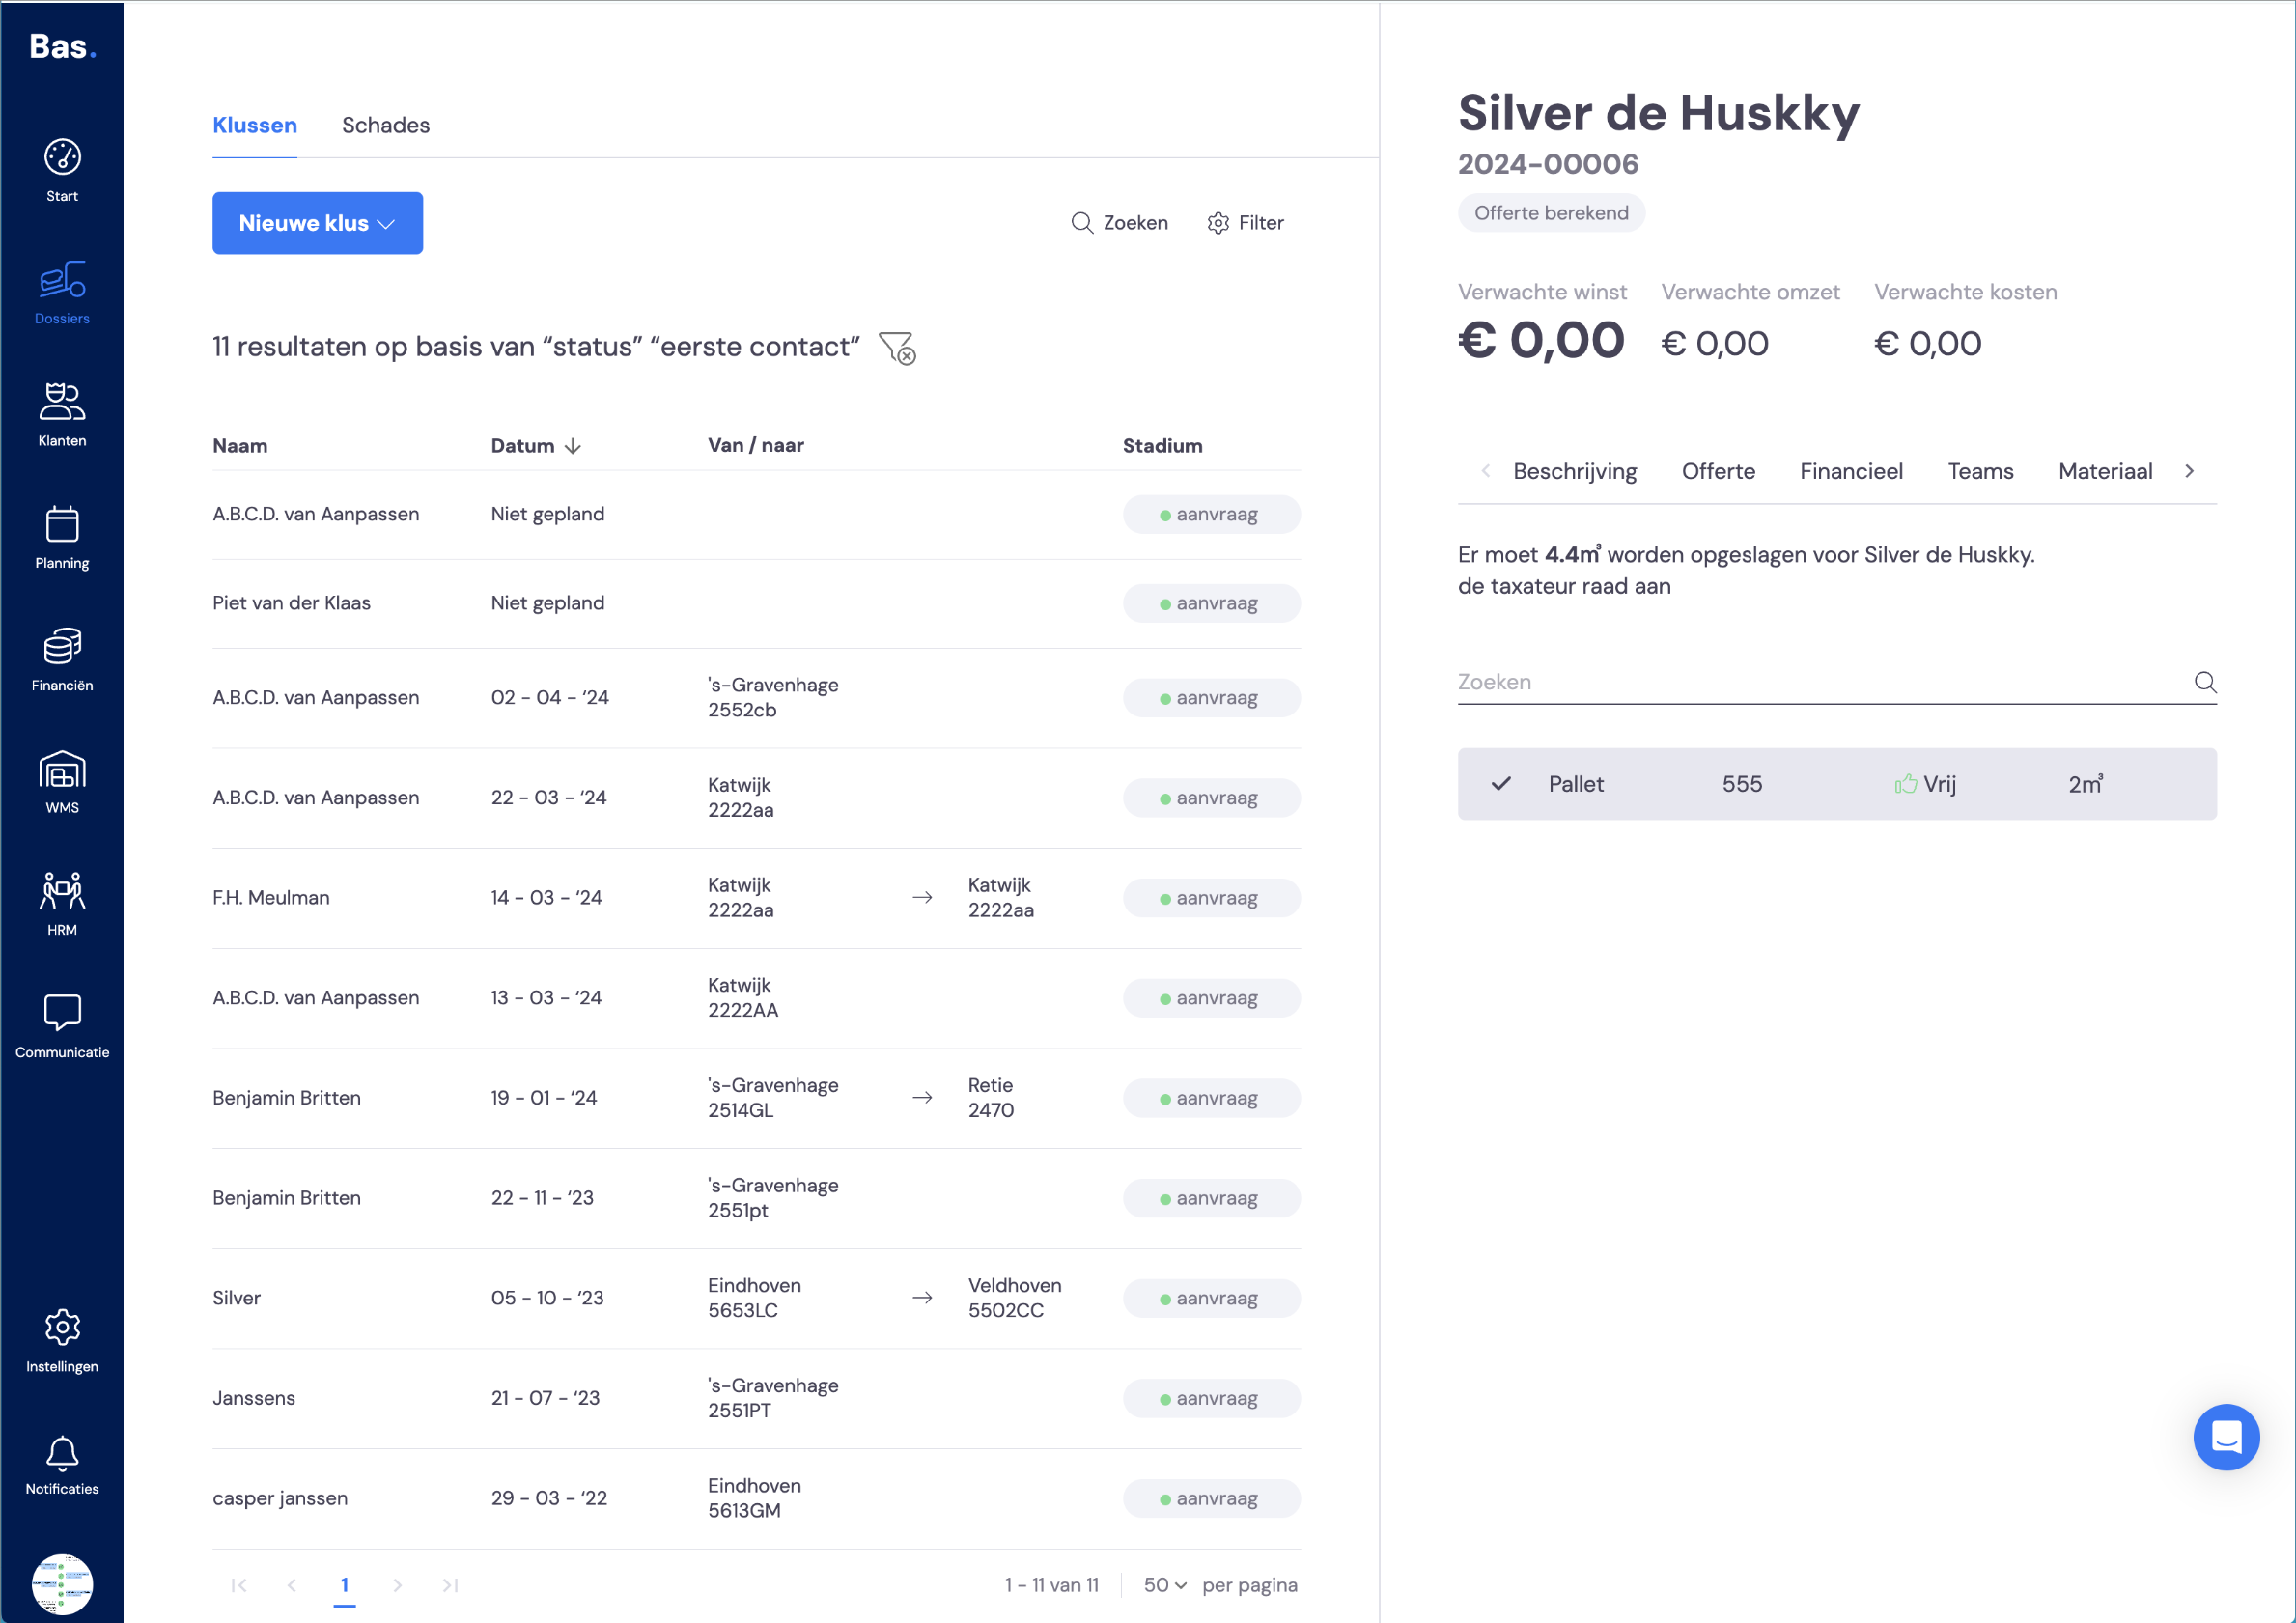
Task: Open the HRM sidebar icon
Action: click(62, 891)
